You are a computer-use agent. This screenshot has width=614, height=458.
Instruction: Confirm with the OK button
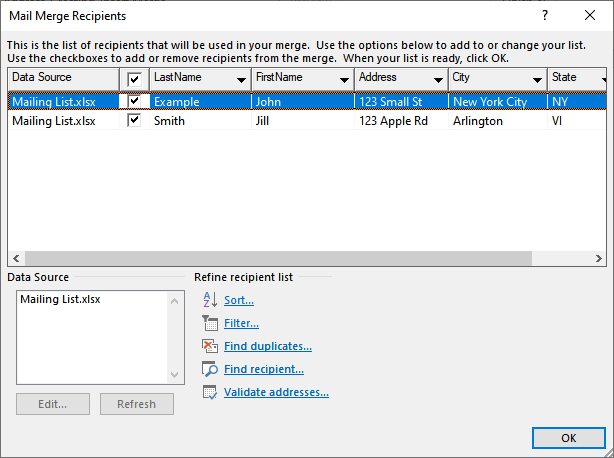tap(569, 438)
